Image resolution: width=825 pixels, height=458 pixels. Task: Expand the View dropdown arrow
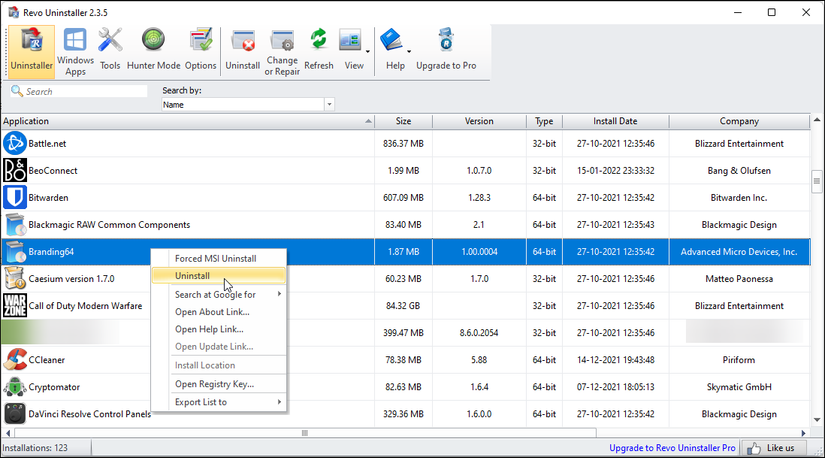[367, 52]
